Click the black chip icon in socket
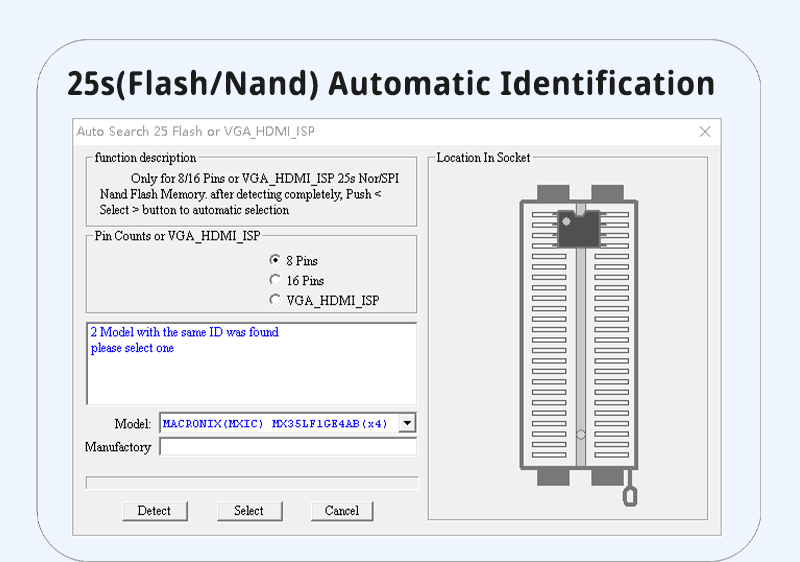The width and height of the screenshot is (800, 562). point(576,230)
